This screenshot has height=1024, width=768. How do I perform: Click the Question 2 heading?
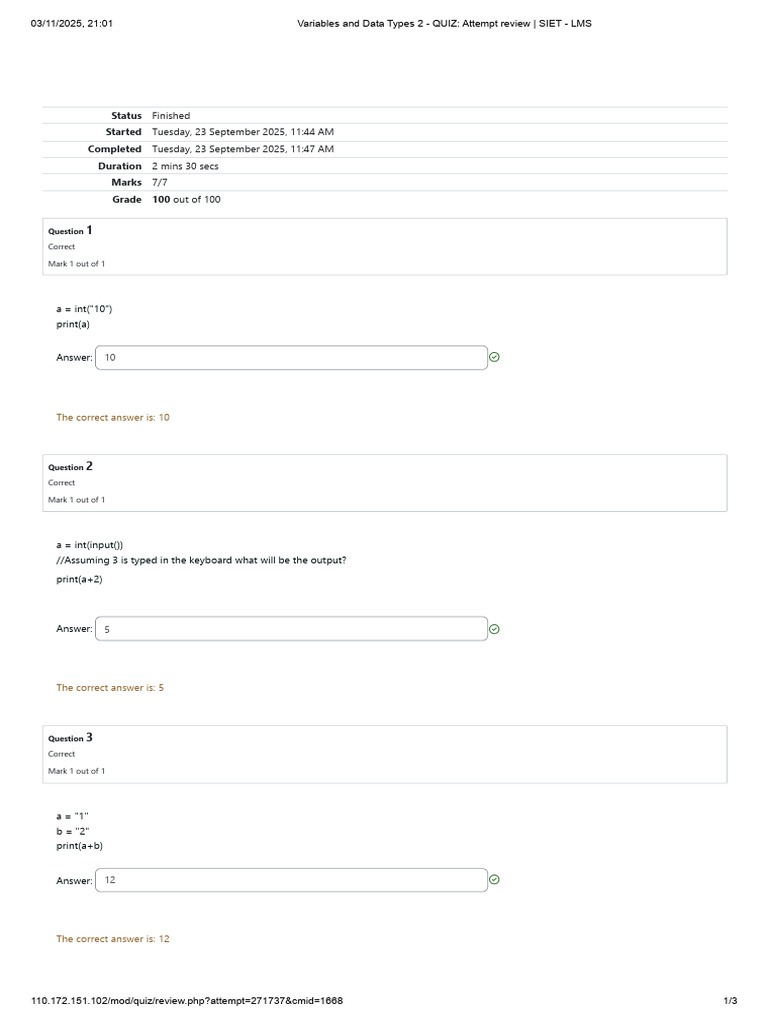pyautogui.click(x=70, y=466)
